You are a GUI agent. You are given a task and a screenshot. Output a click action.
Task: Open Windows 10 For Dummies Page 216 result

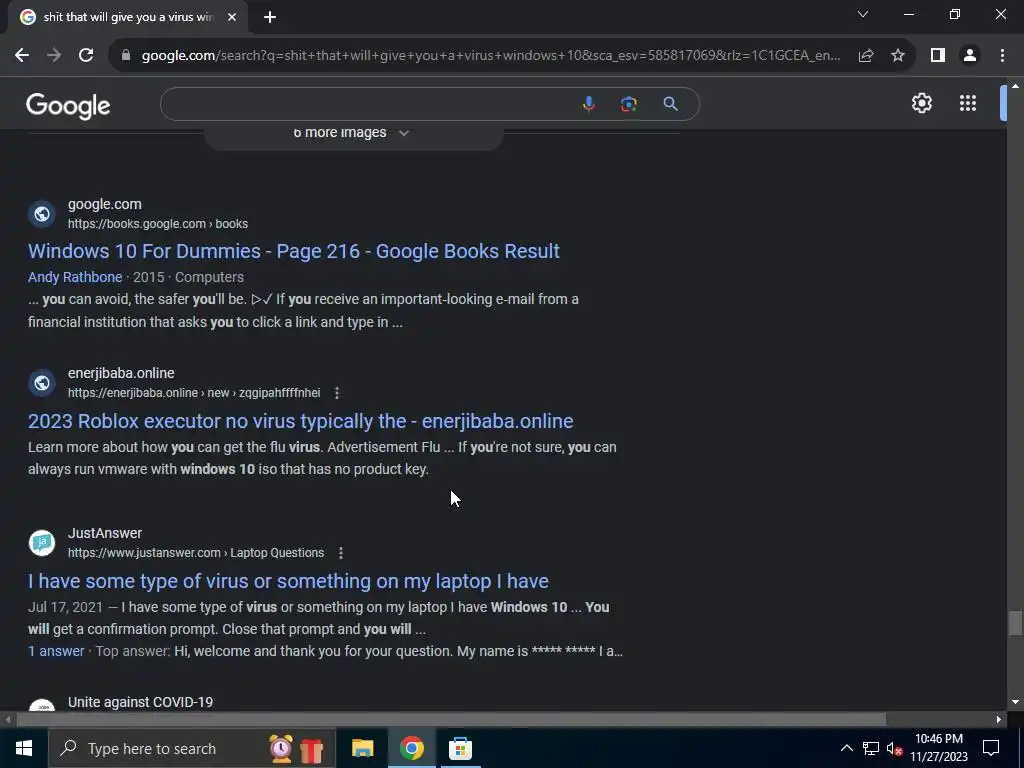click(294, 251)
